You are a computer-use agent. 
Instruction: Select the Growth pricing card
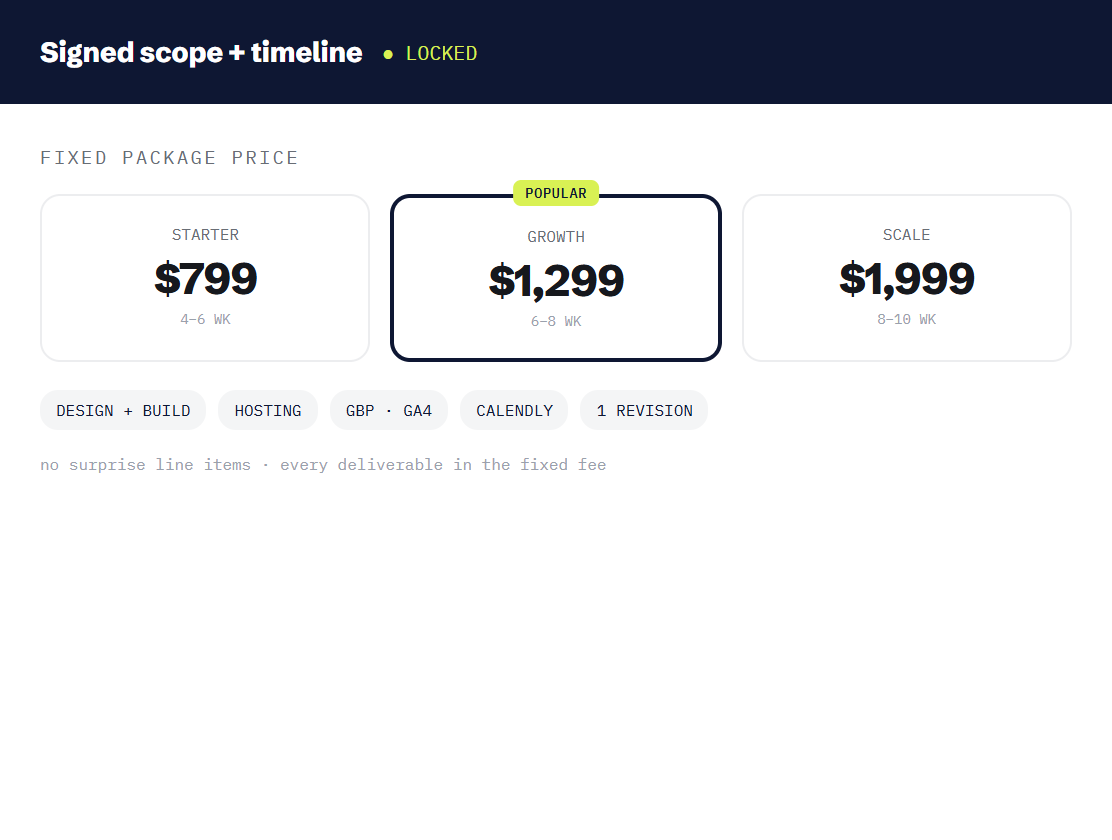(x=556, y=278)
